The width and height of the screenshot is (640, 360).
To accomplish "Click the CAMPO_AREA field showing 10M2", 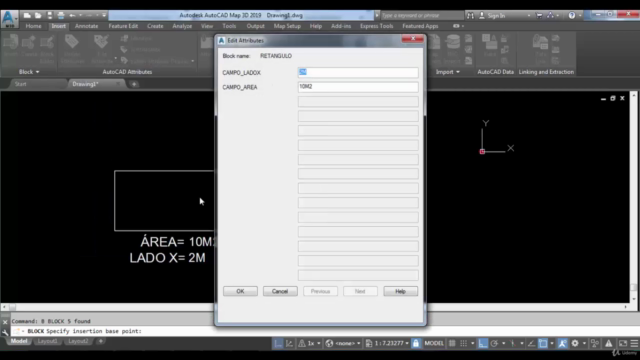I will [358, 87].
